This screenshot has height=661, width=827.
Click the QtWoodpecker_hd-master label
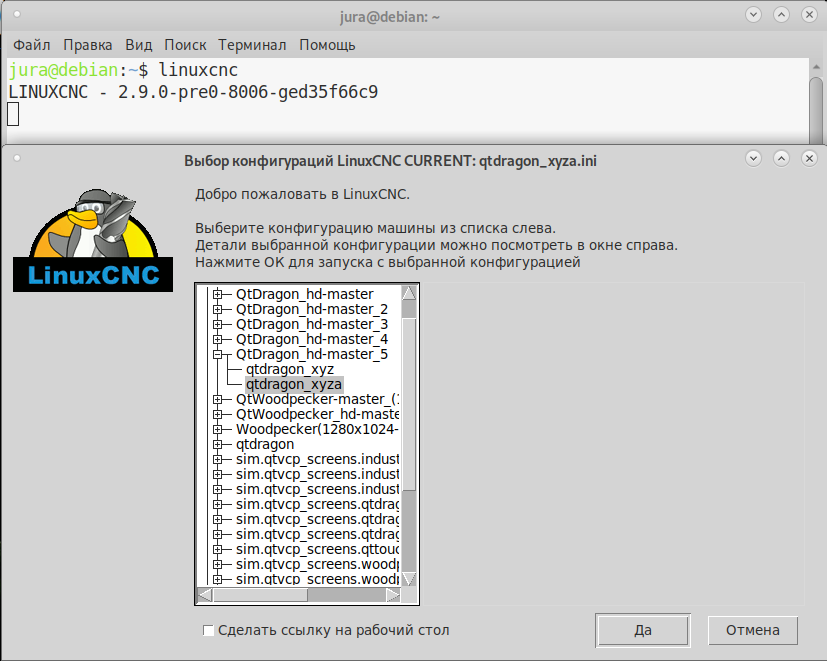[x=318, y=414]
